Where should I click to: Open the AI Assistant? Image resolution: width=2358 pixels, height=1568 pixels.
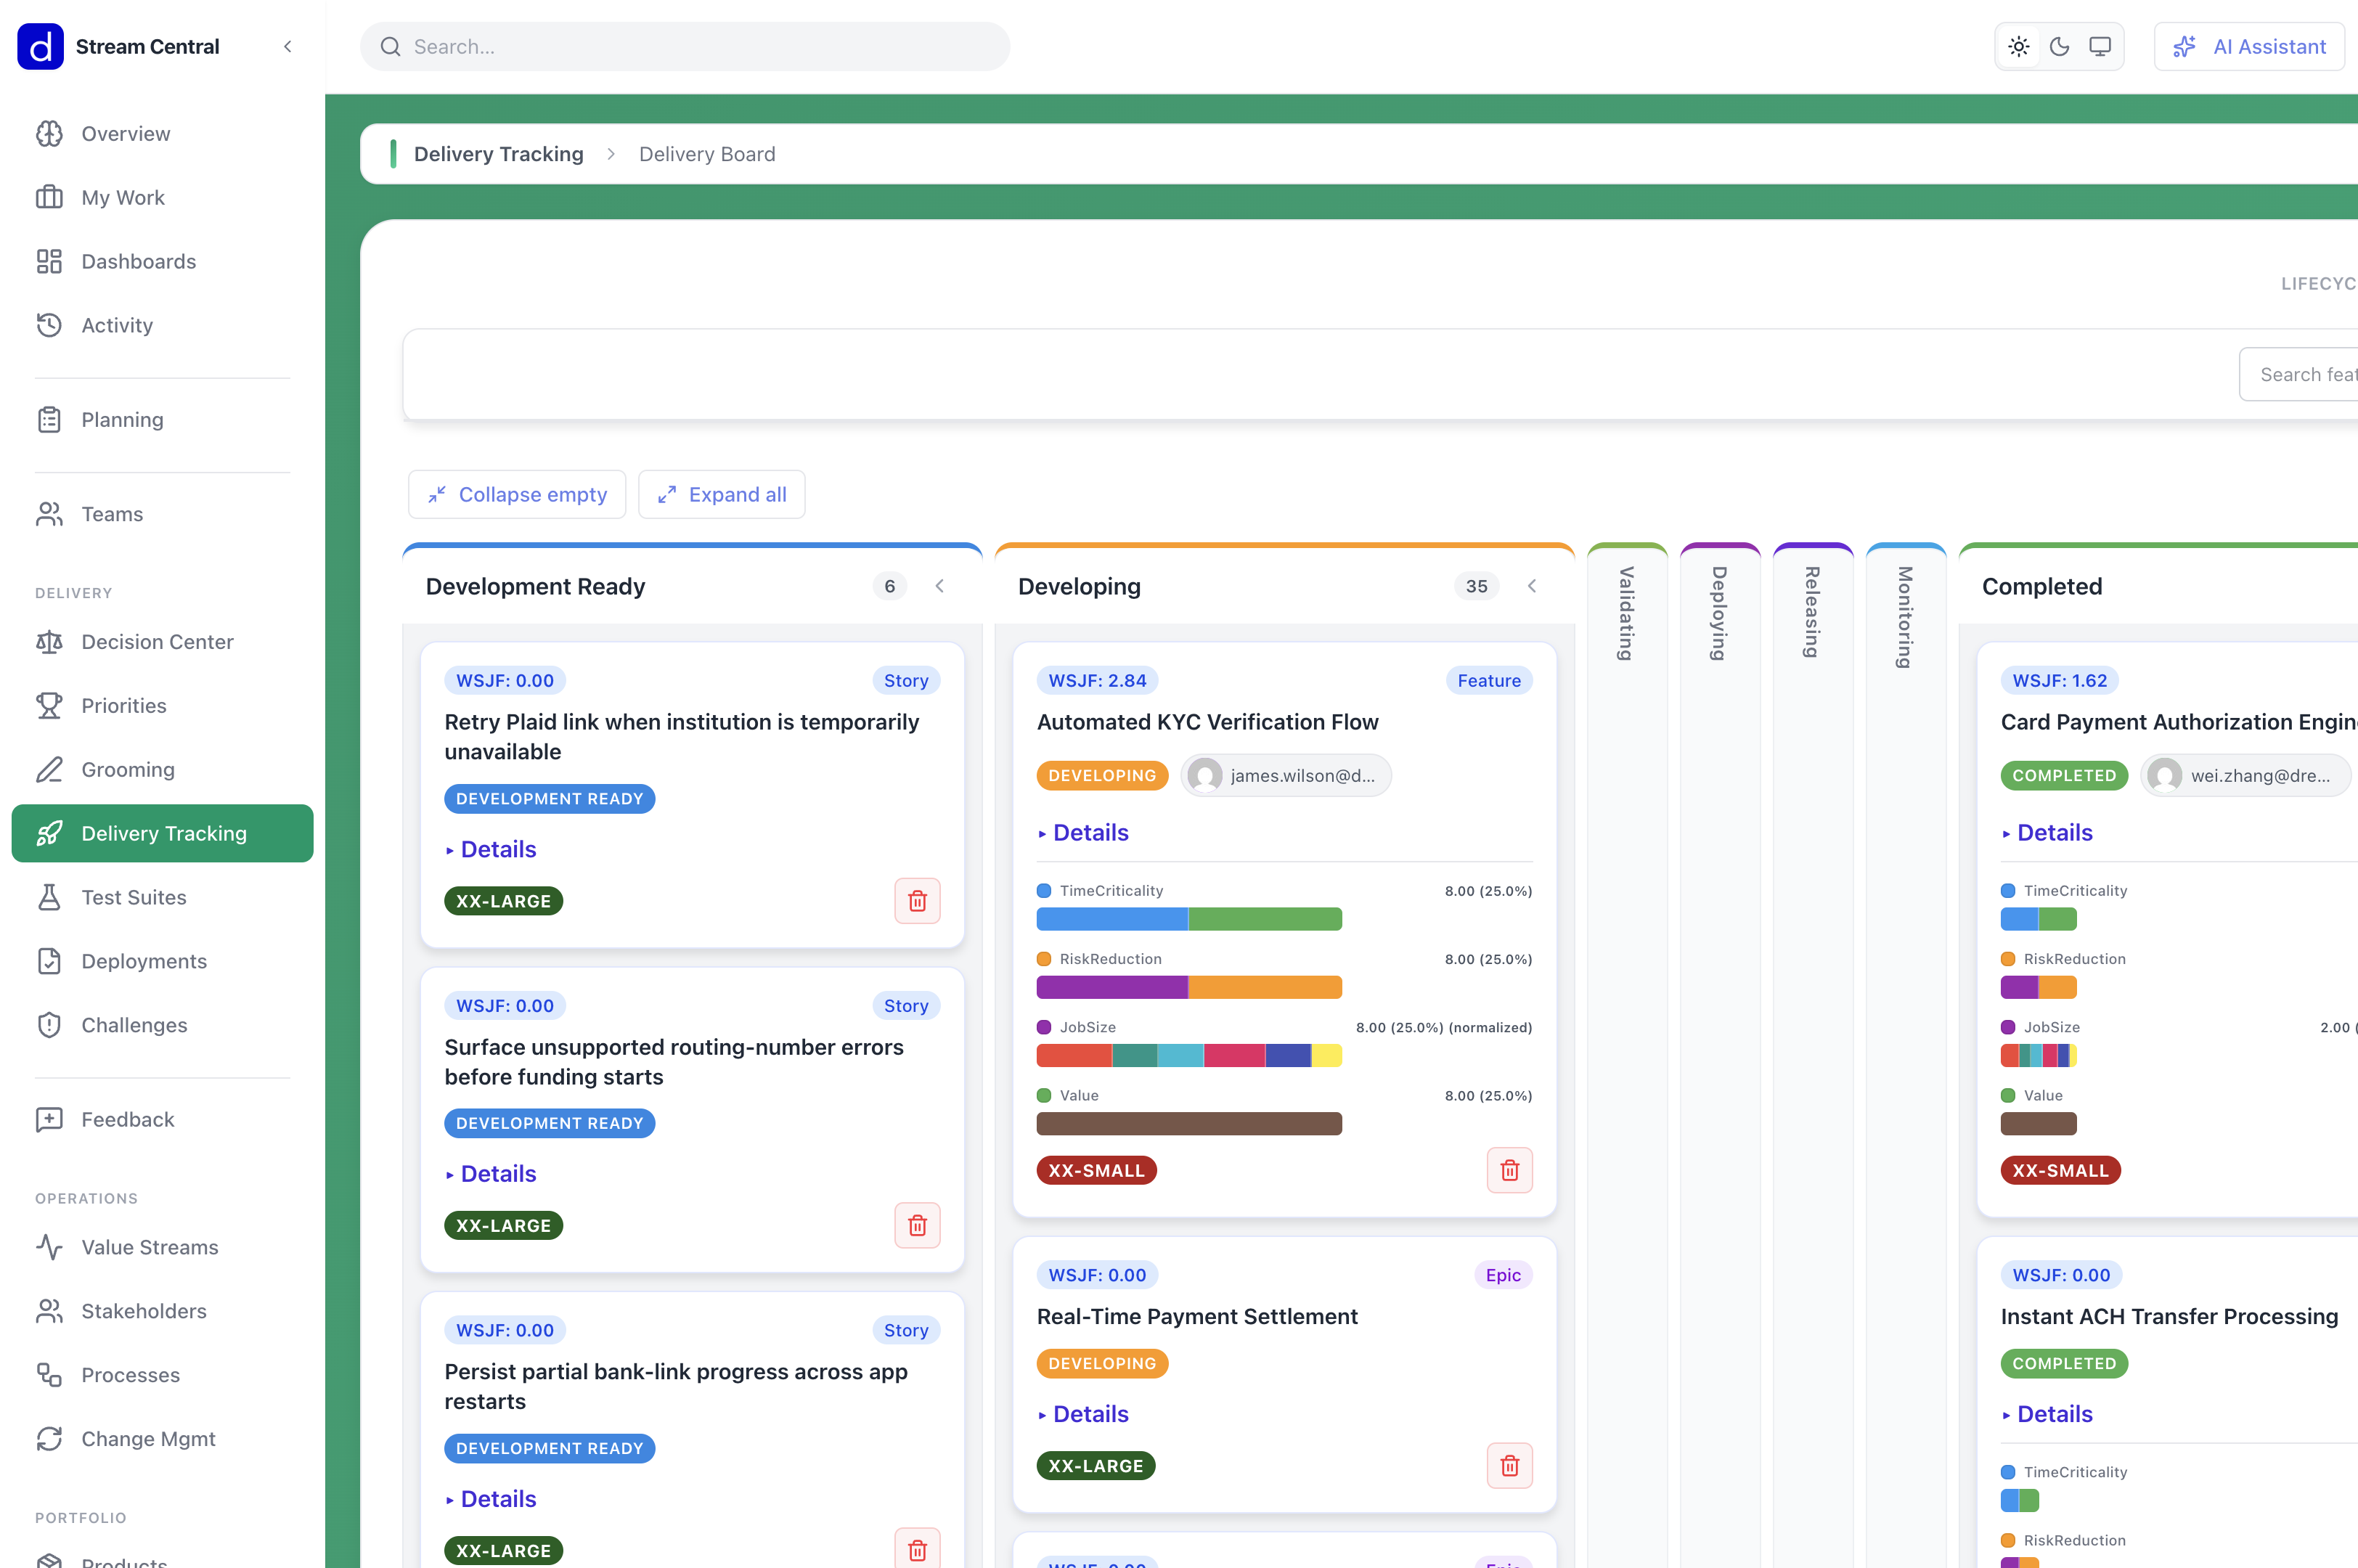pyautogui.click(x=2250, y=47)
